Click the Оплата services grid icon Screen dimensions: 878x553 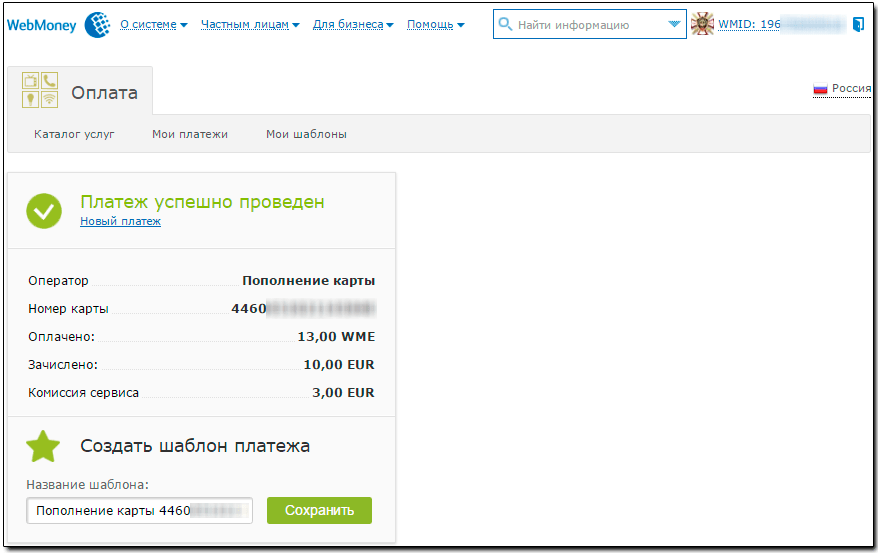[40, 90]
